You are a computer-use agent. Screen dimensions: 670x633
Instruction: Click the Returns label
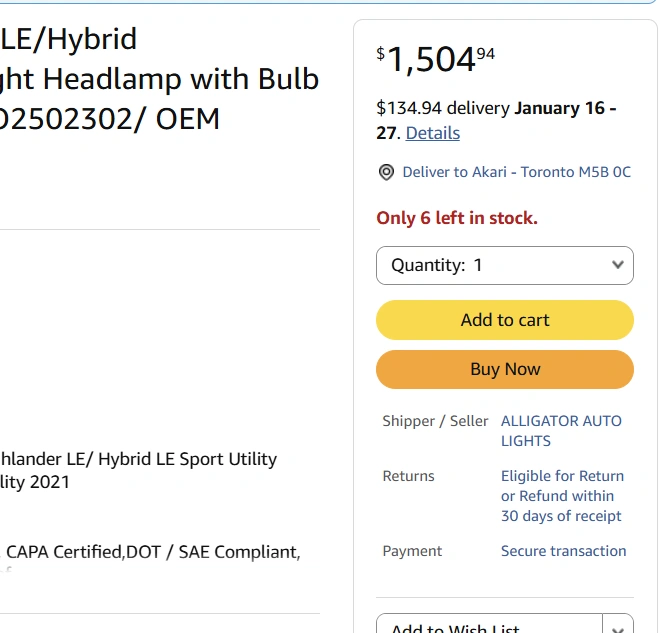408,476
